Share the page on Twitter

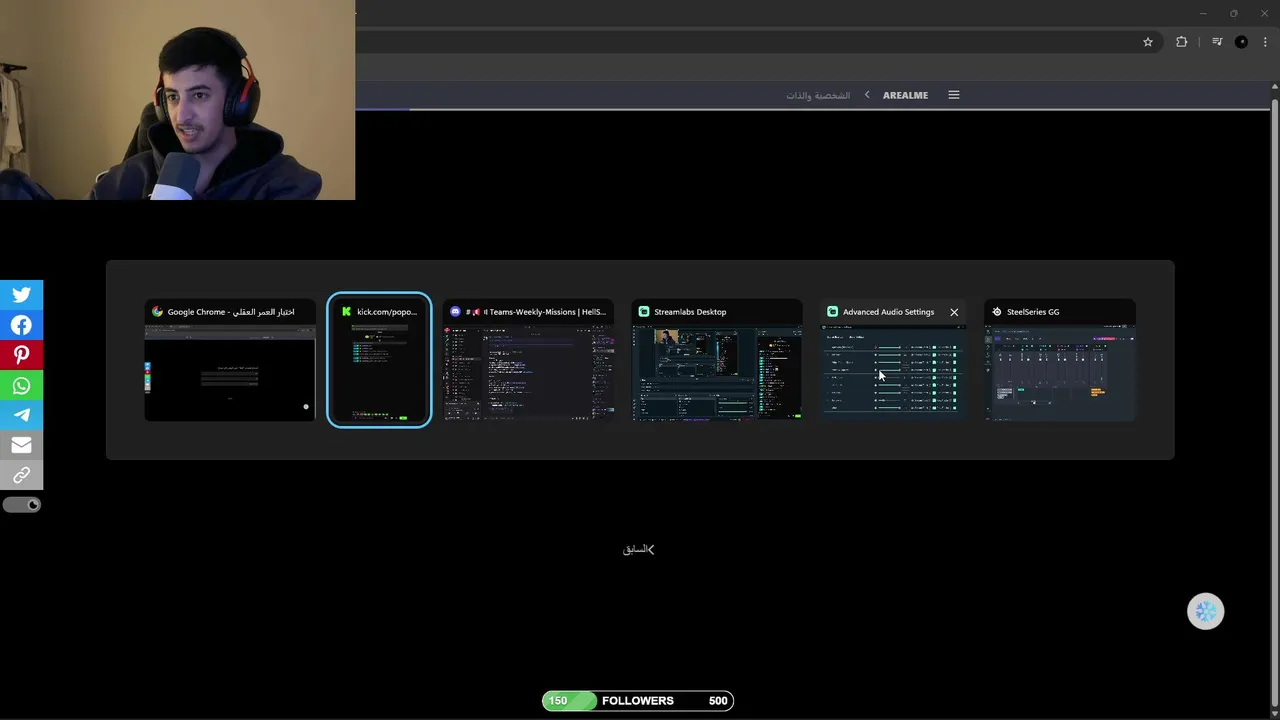coord(21,295)
